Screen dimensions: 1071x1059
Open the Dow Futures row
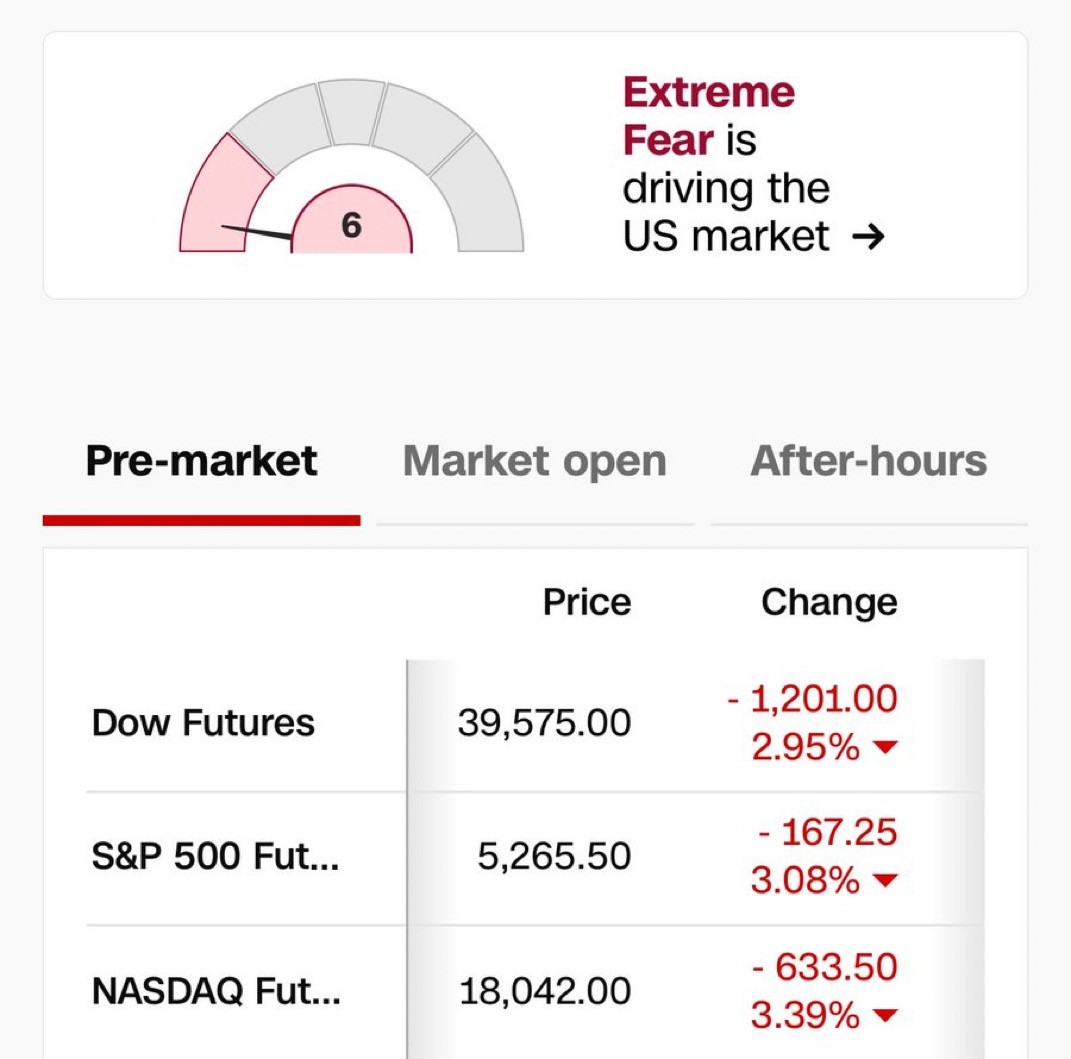(x=536, y=723)
